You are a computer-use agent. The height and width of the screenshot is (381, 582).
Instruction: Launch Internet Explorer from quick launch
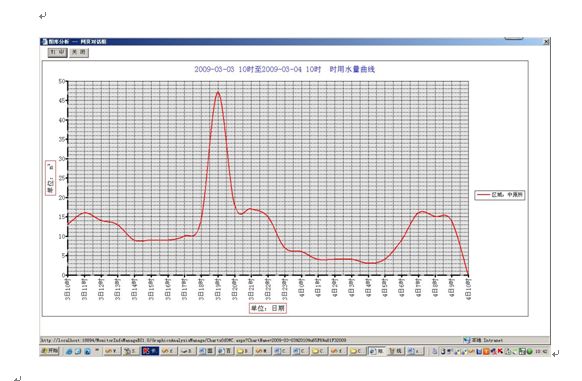(x=69, y=351)
